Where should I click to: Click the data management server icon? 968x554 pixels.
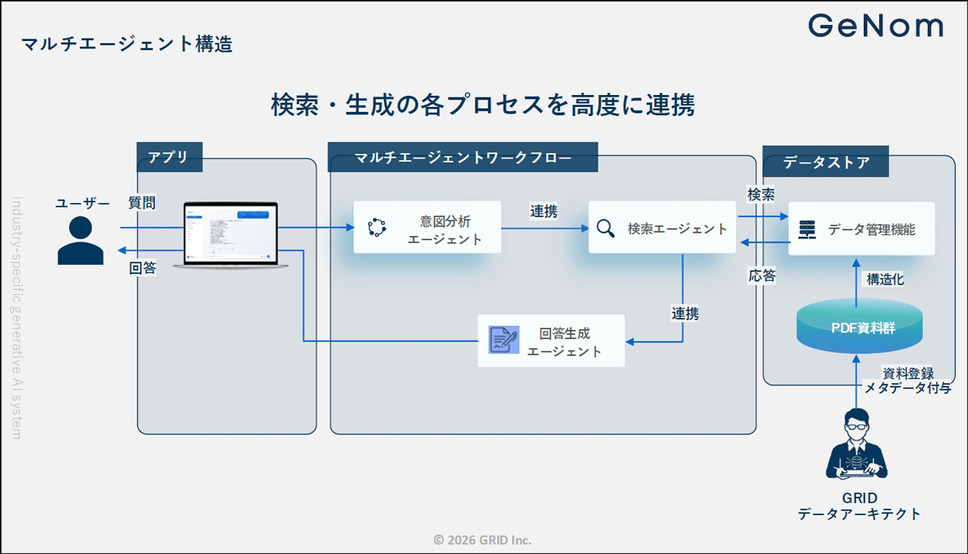pyautogui.click(x=806, y=229)
